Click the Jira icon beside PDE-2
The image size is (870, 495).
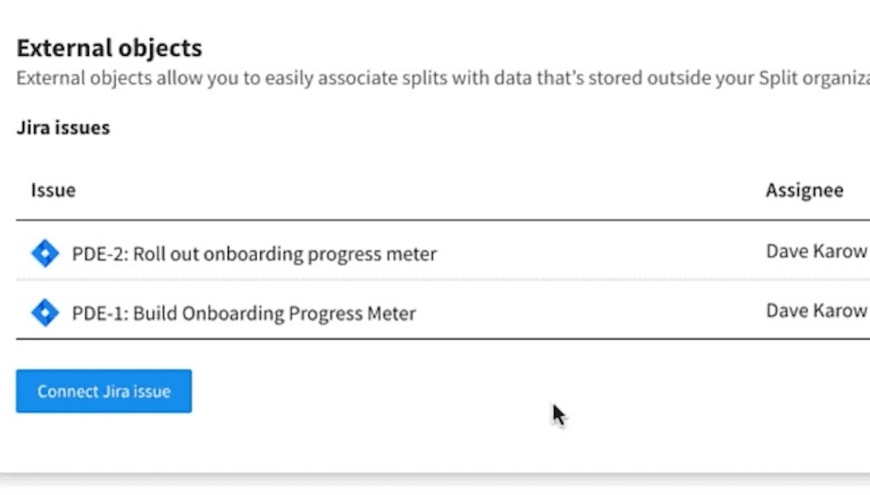coord(45,254)
